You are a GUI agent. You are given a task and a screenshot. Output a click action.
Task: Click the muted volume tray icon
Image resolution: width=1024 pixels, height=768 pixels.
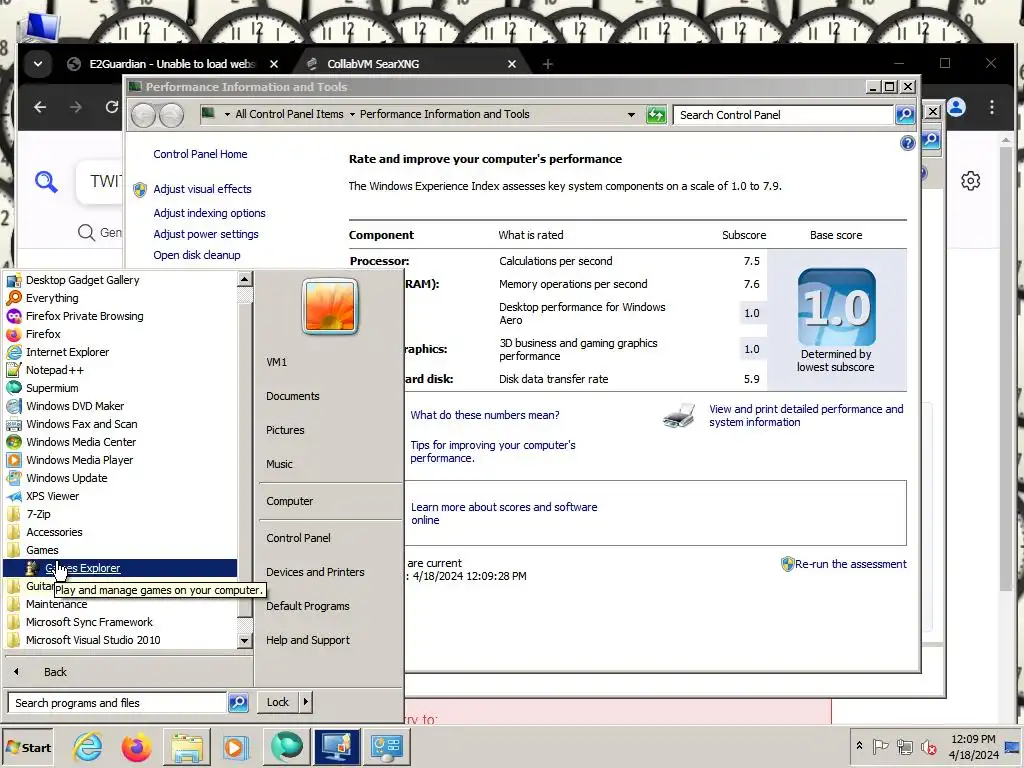click(928, 746)
